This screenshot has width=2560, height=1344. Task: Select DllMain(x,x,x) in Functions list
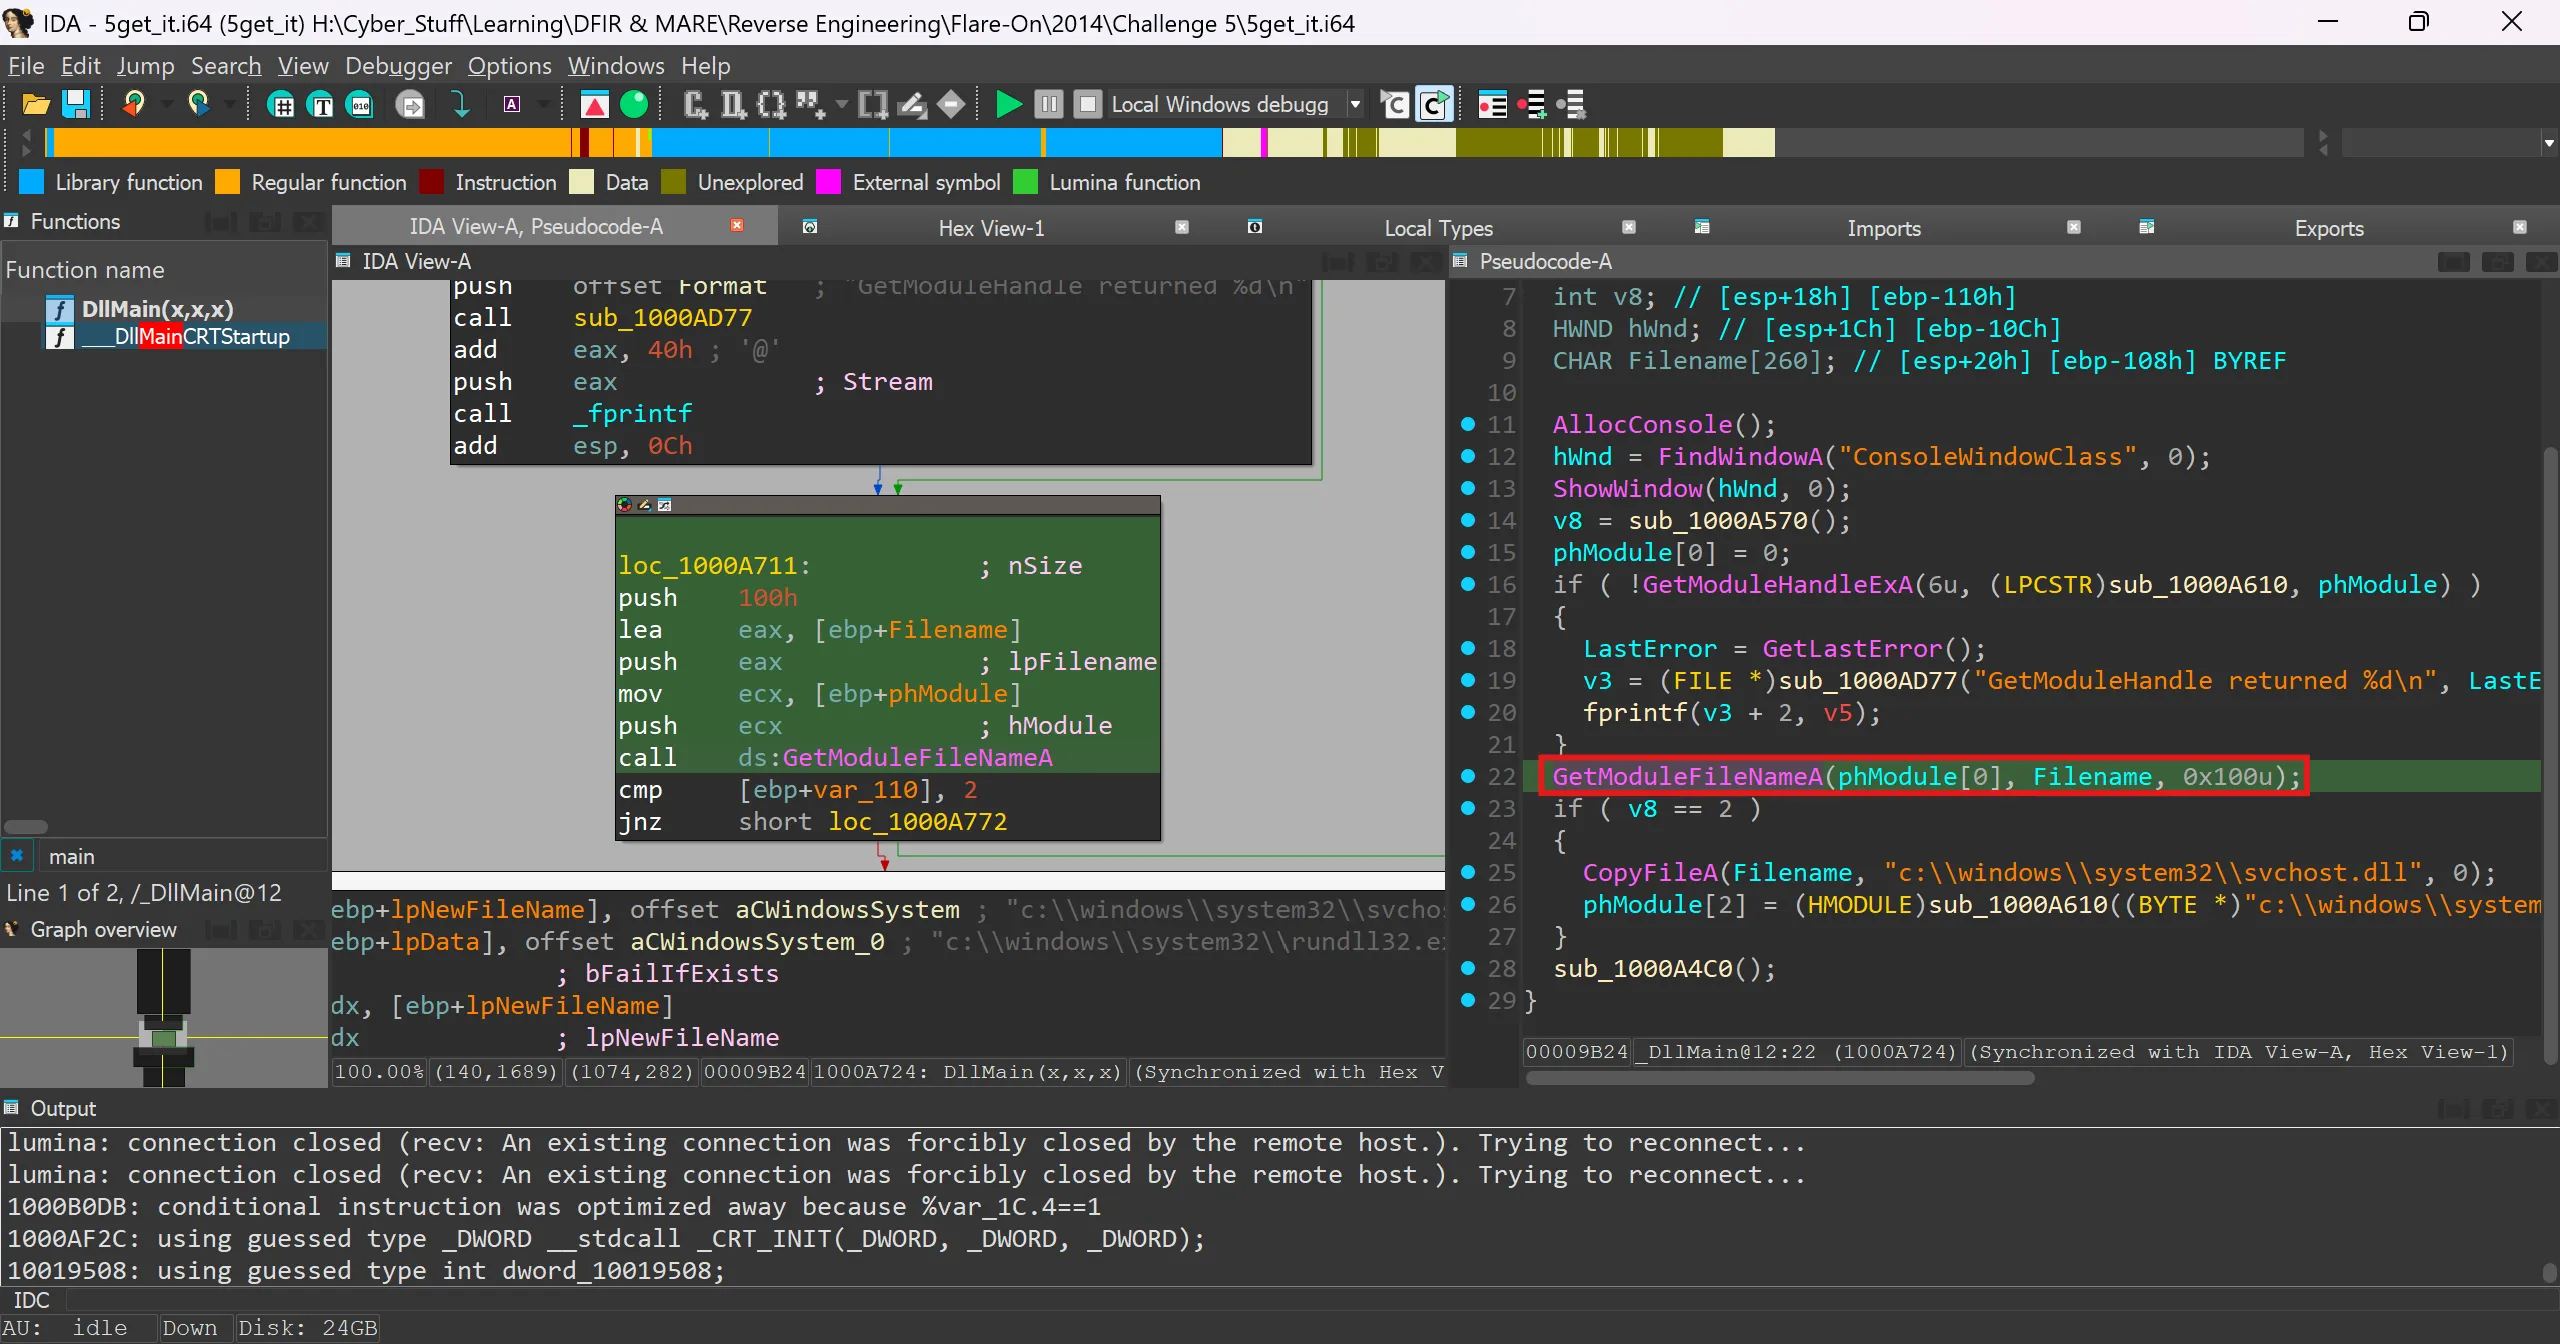pos(157,309)
